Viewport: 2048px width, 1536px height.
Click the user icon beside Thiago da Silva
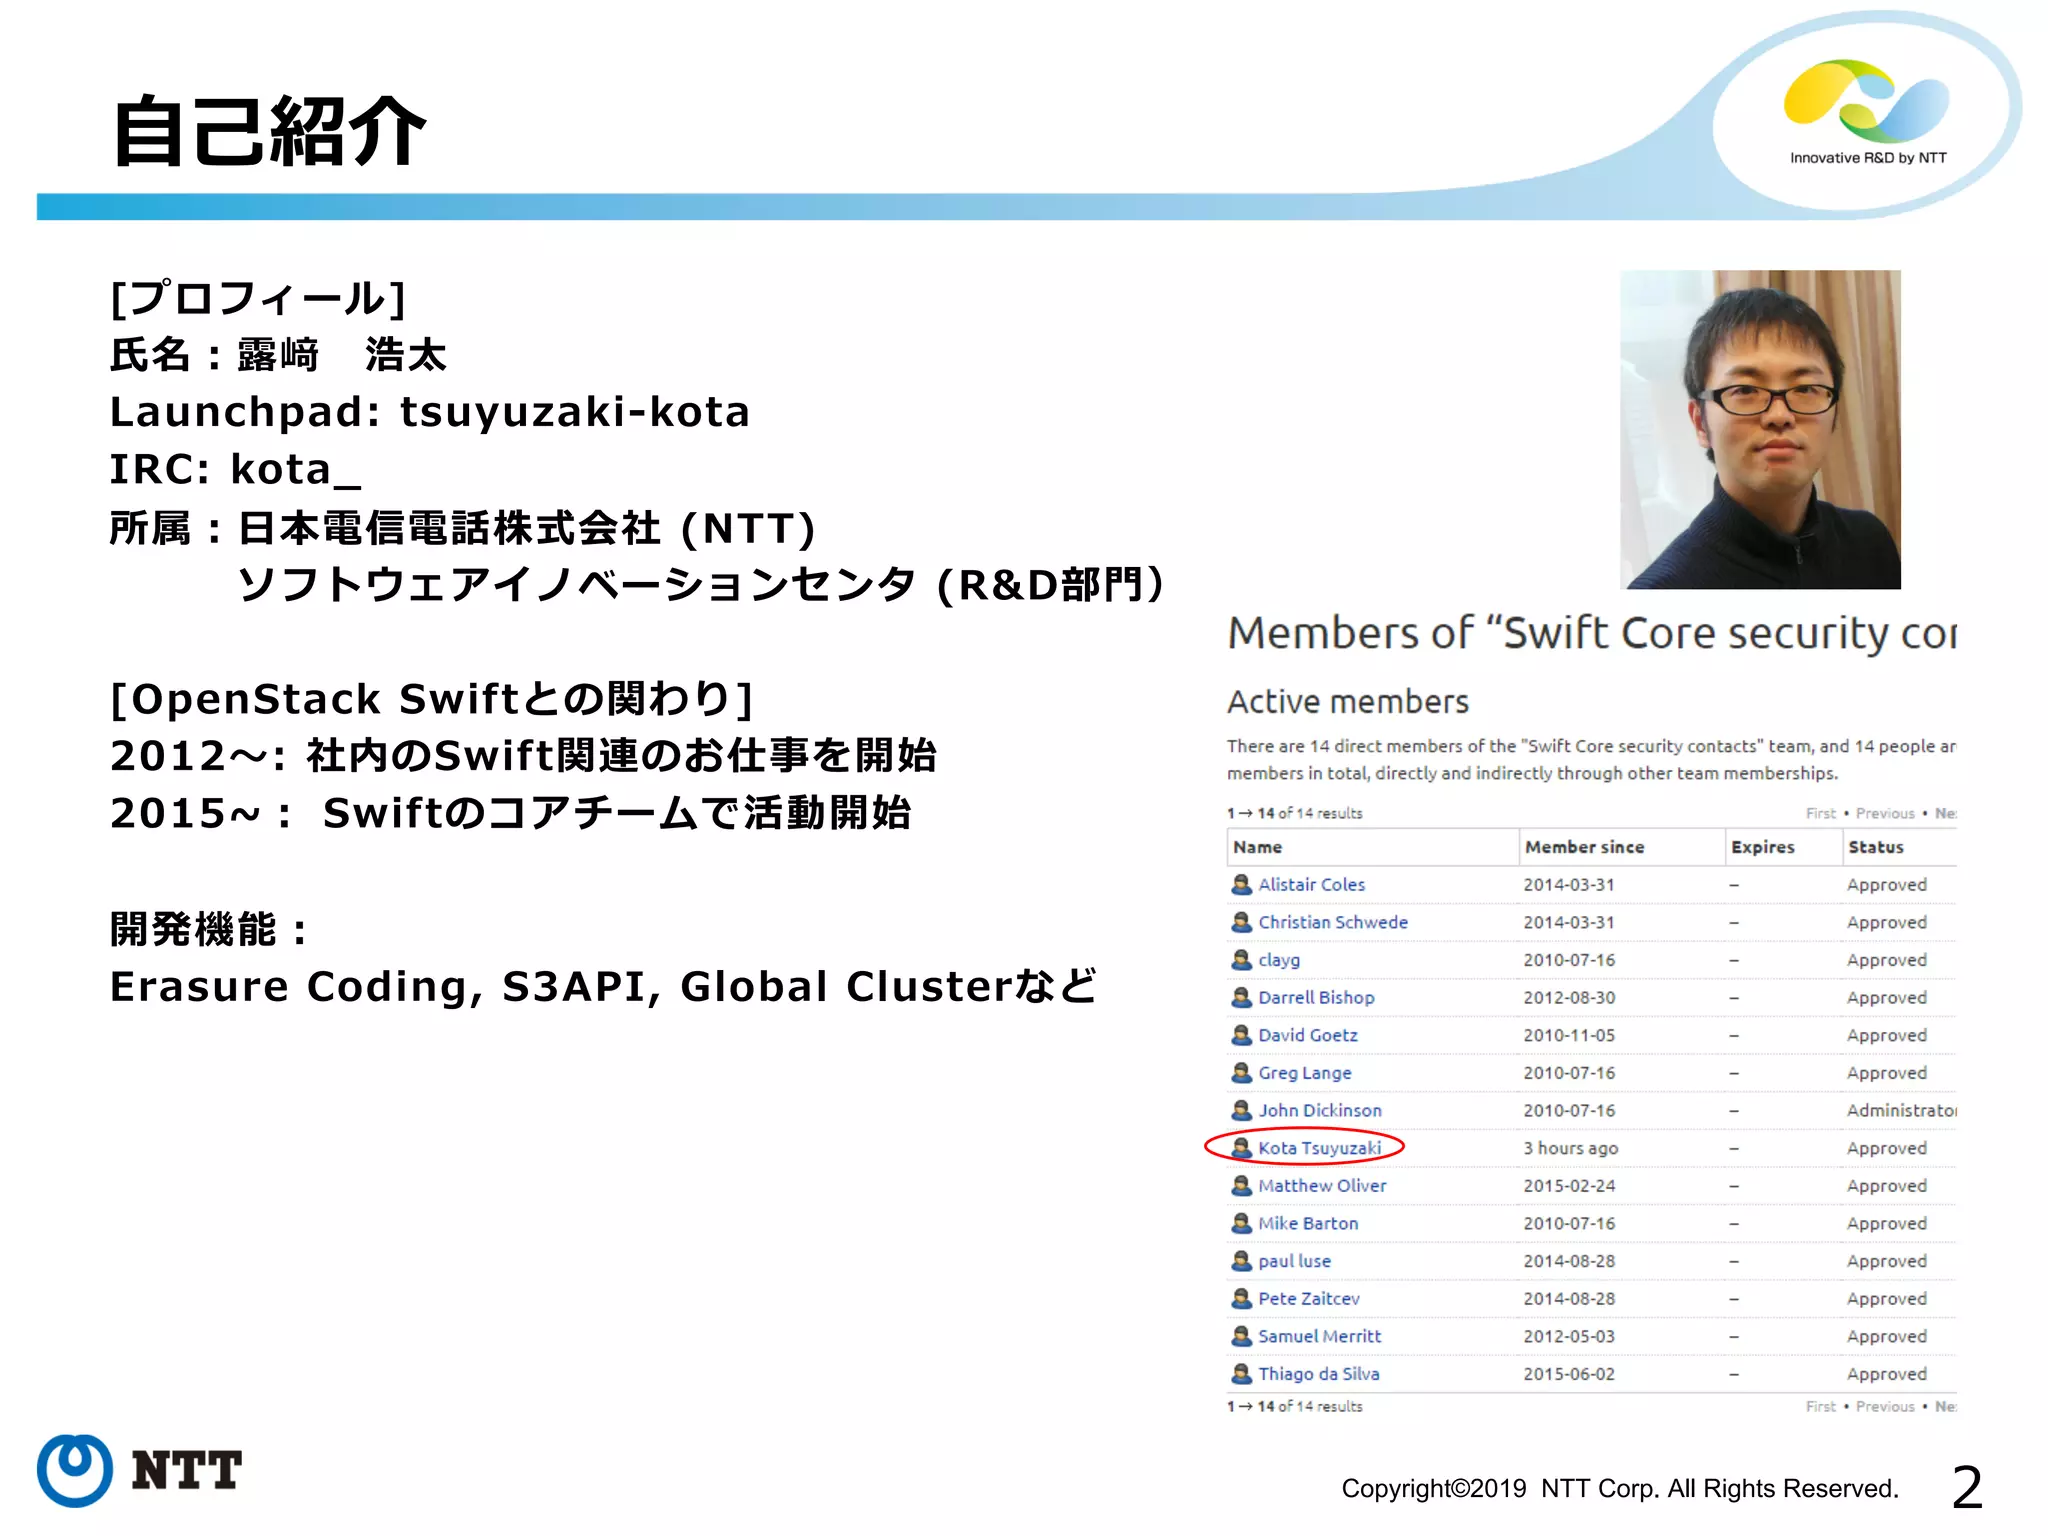1241,1374
